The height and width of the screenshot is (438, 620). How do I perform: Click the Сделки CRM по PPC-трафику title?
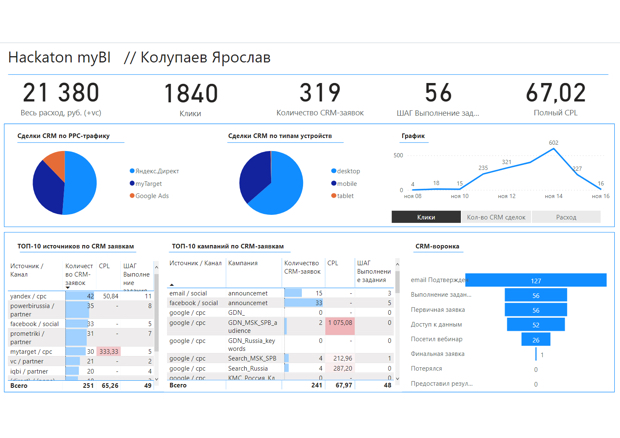coord(64,136)
